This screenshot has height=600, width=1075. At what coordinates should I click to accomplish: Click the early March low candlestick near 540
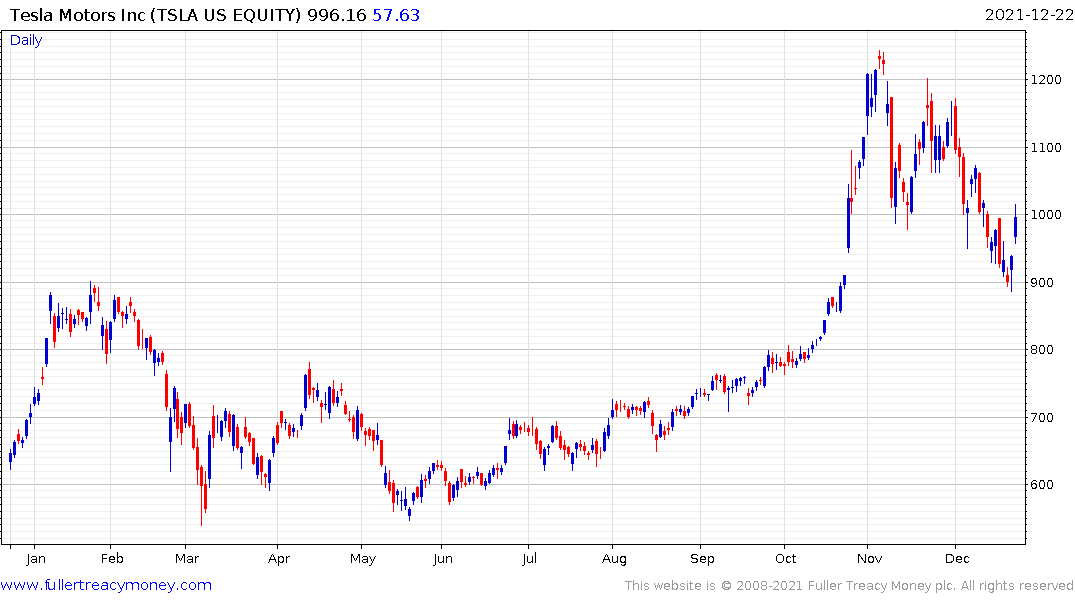[202, 496]
